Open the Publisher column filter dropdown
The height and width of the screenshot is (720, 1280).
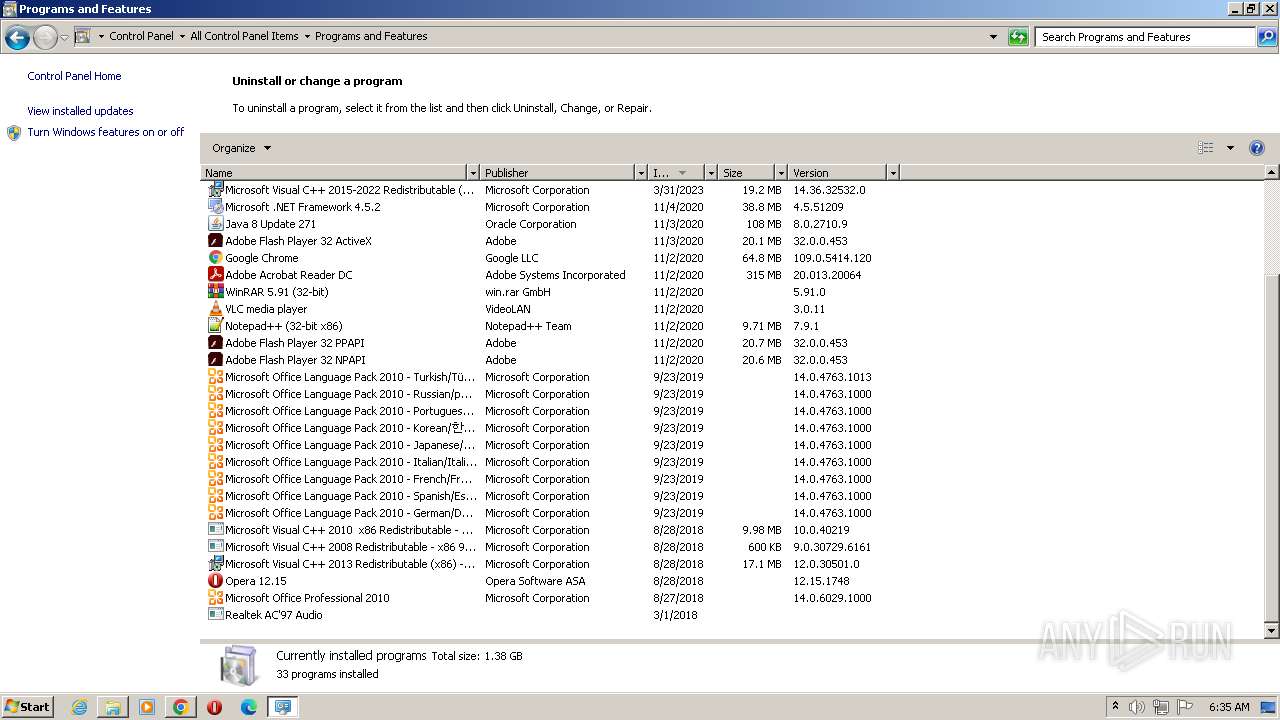click(641, 173)
